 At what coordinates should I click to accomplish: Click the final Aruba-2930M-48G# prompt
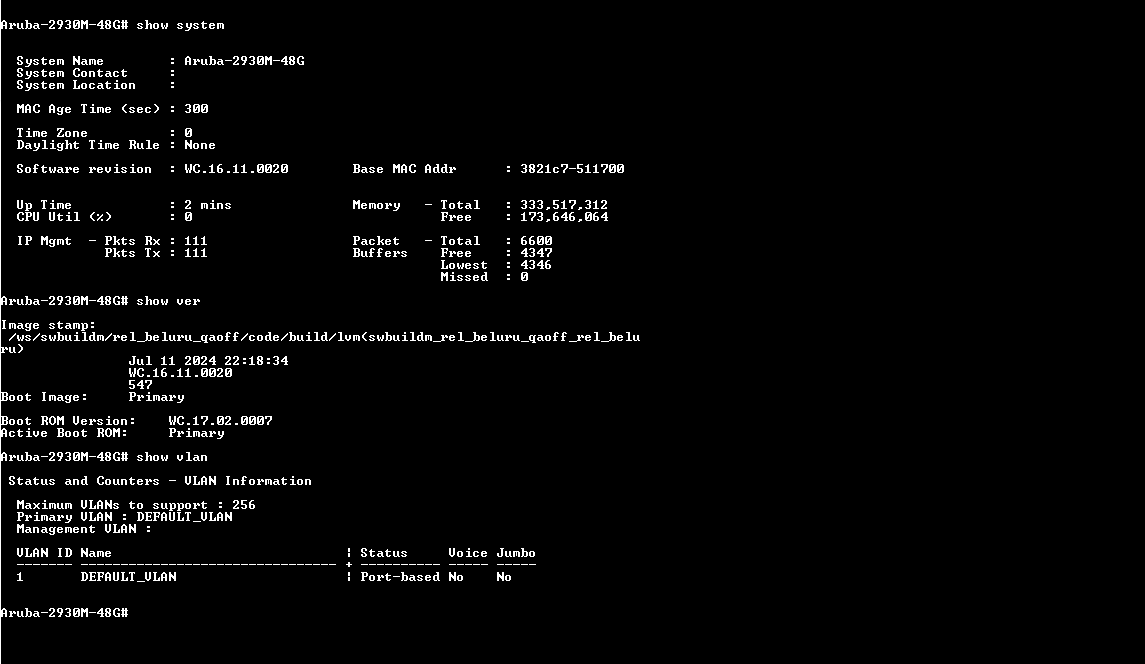pyautogui.click(x=64, y=613)
